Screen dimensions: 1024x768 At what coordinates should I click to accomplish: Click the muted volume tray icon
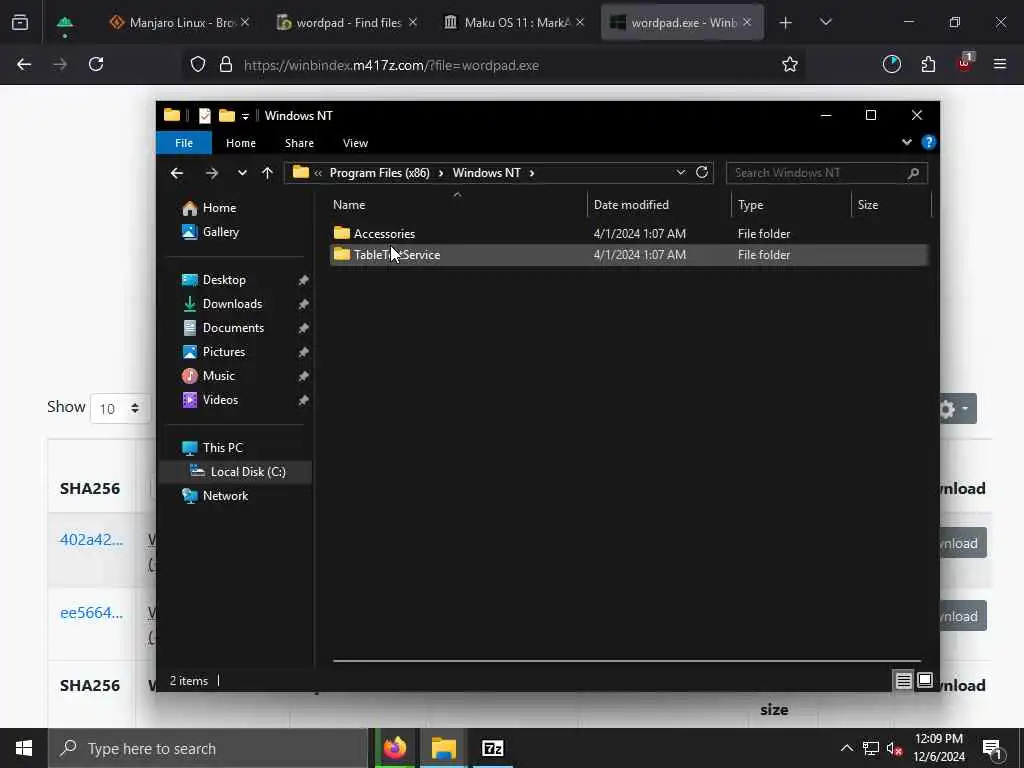pos(894,749)
